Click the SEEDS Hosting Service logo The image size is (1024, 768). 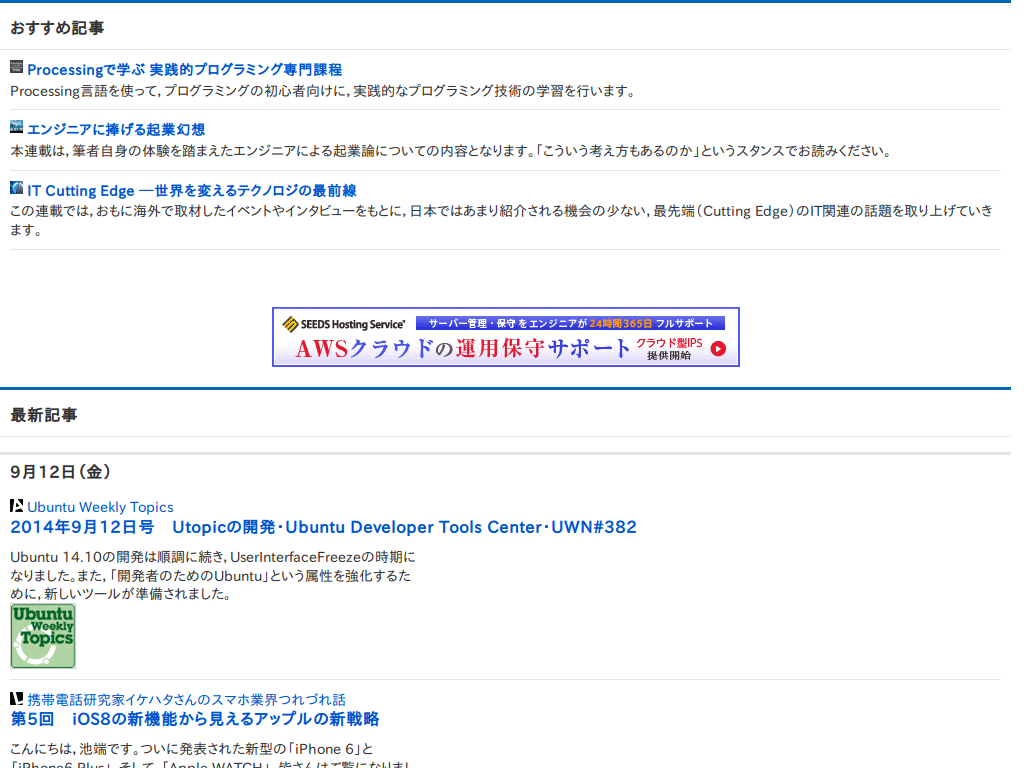(345, 322)
